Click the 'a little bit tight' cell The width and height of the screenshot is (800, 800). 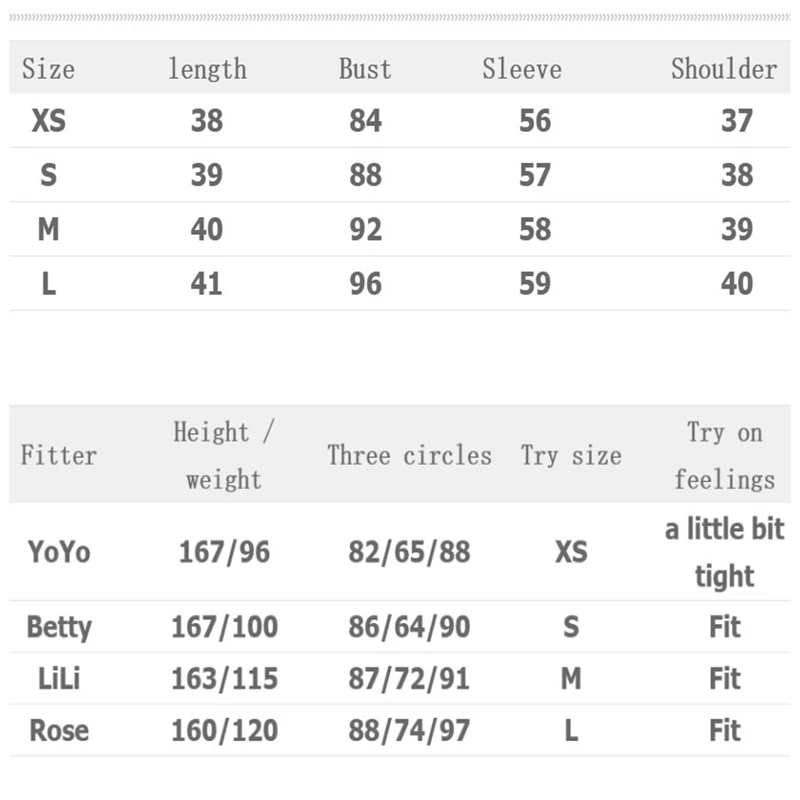[x=724, y=551]
